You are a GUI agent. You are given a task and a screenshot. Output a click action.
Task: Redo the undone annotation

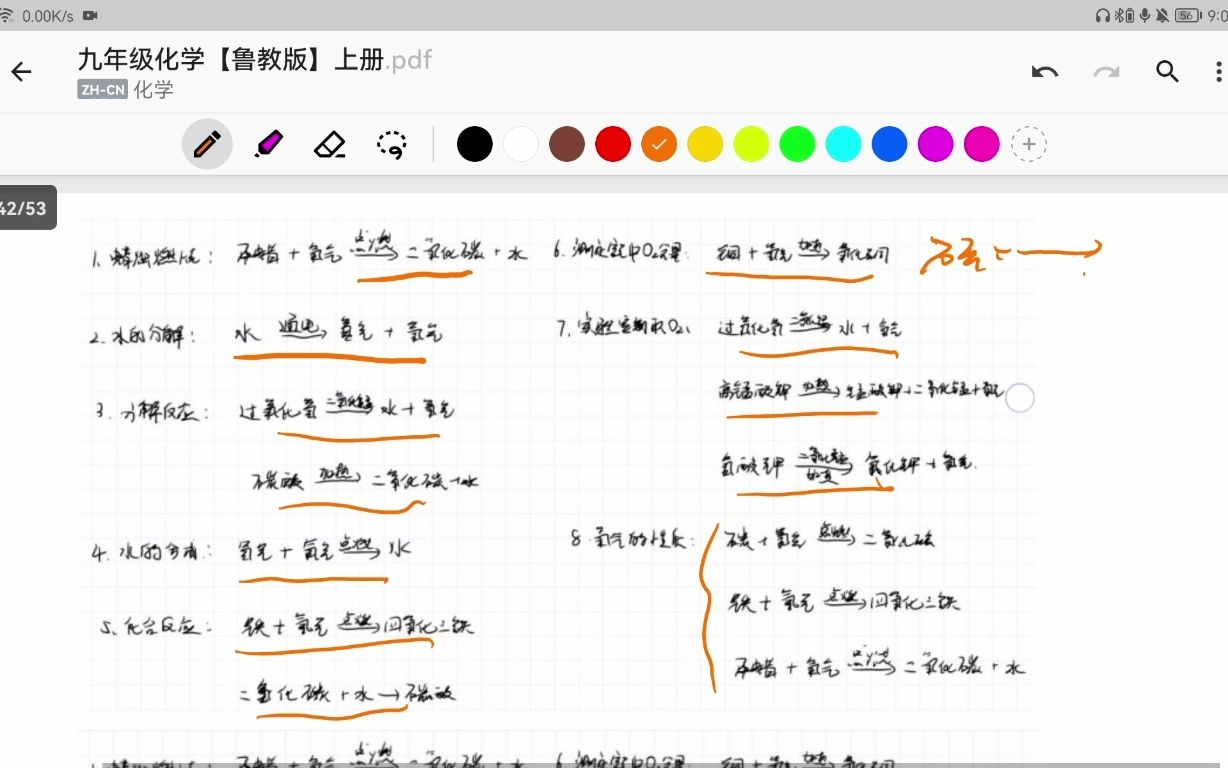tap(1106, 72)
